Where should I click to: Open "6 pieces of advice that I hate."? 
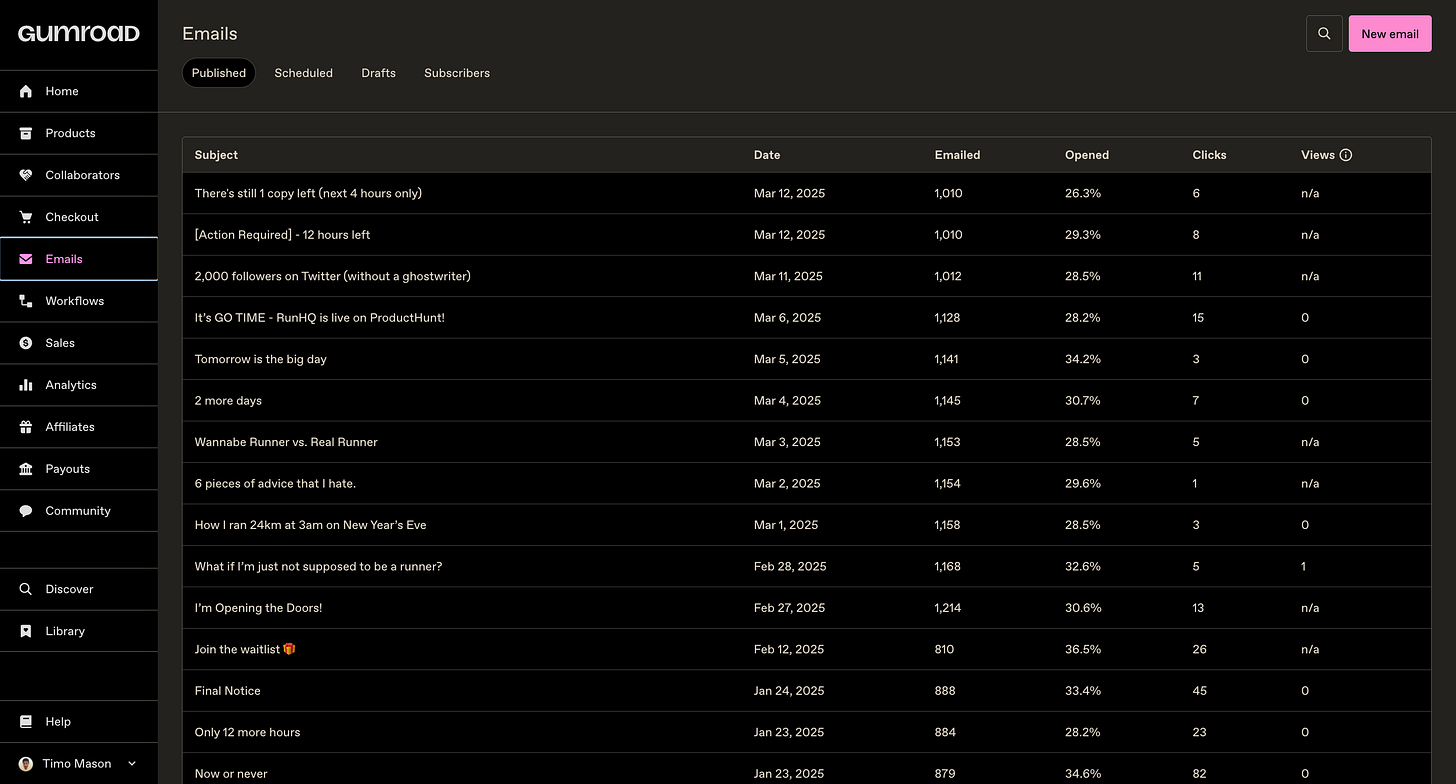(x=806, y=484)
